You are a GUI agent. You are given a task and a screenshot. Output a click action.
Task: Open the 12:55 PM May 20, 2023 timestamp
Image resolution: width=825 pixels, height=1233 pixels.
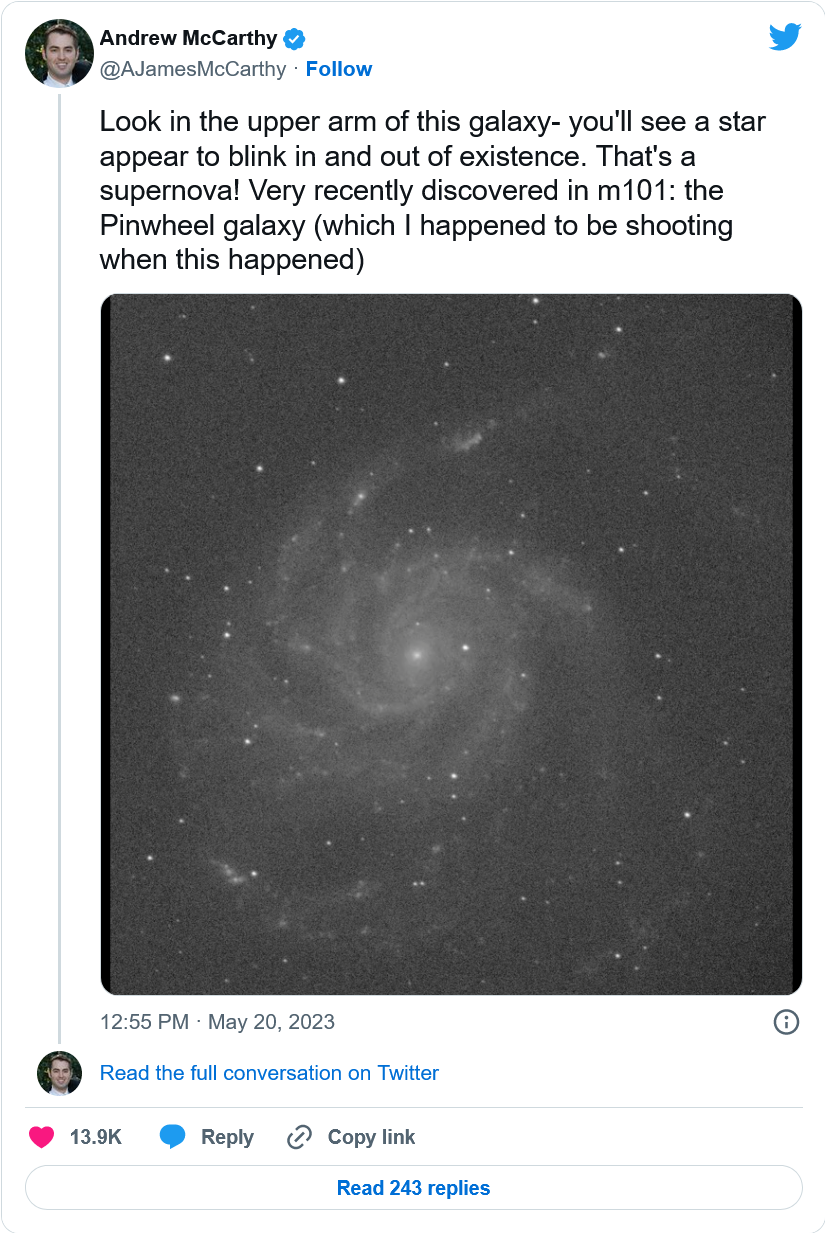[217, 1021]
